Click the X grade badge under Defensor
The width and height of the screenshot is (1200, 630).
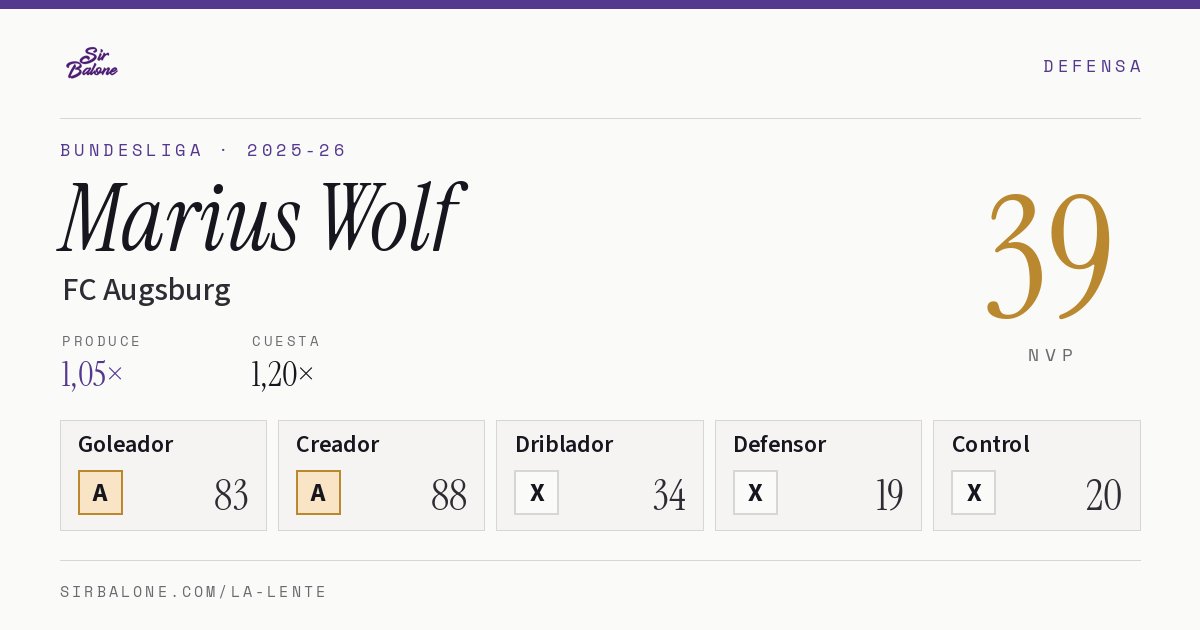pos(755,492)
